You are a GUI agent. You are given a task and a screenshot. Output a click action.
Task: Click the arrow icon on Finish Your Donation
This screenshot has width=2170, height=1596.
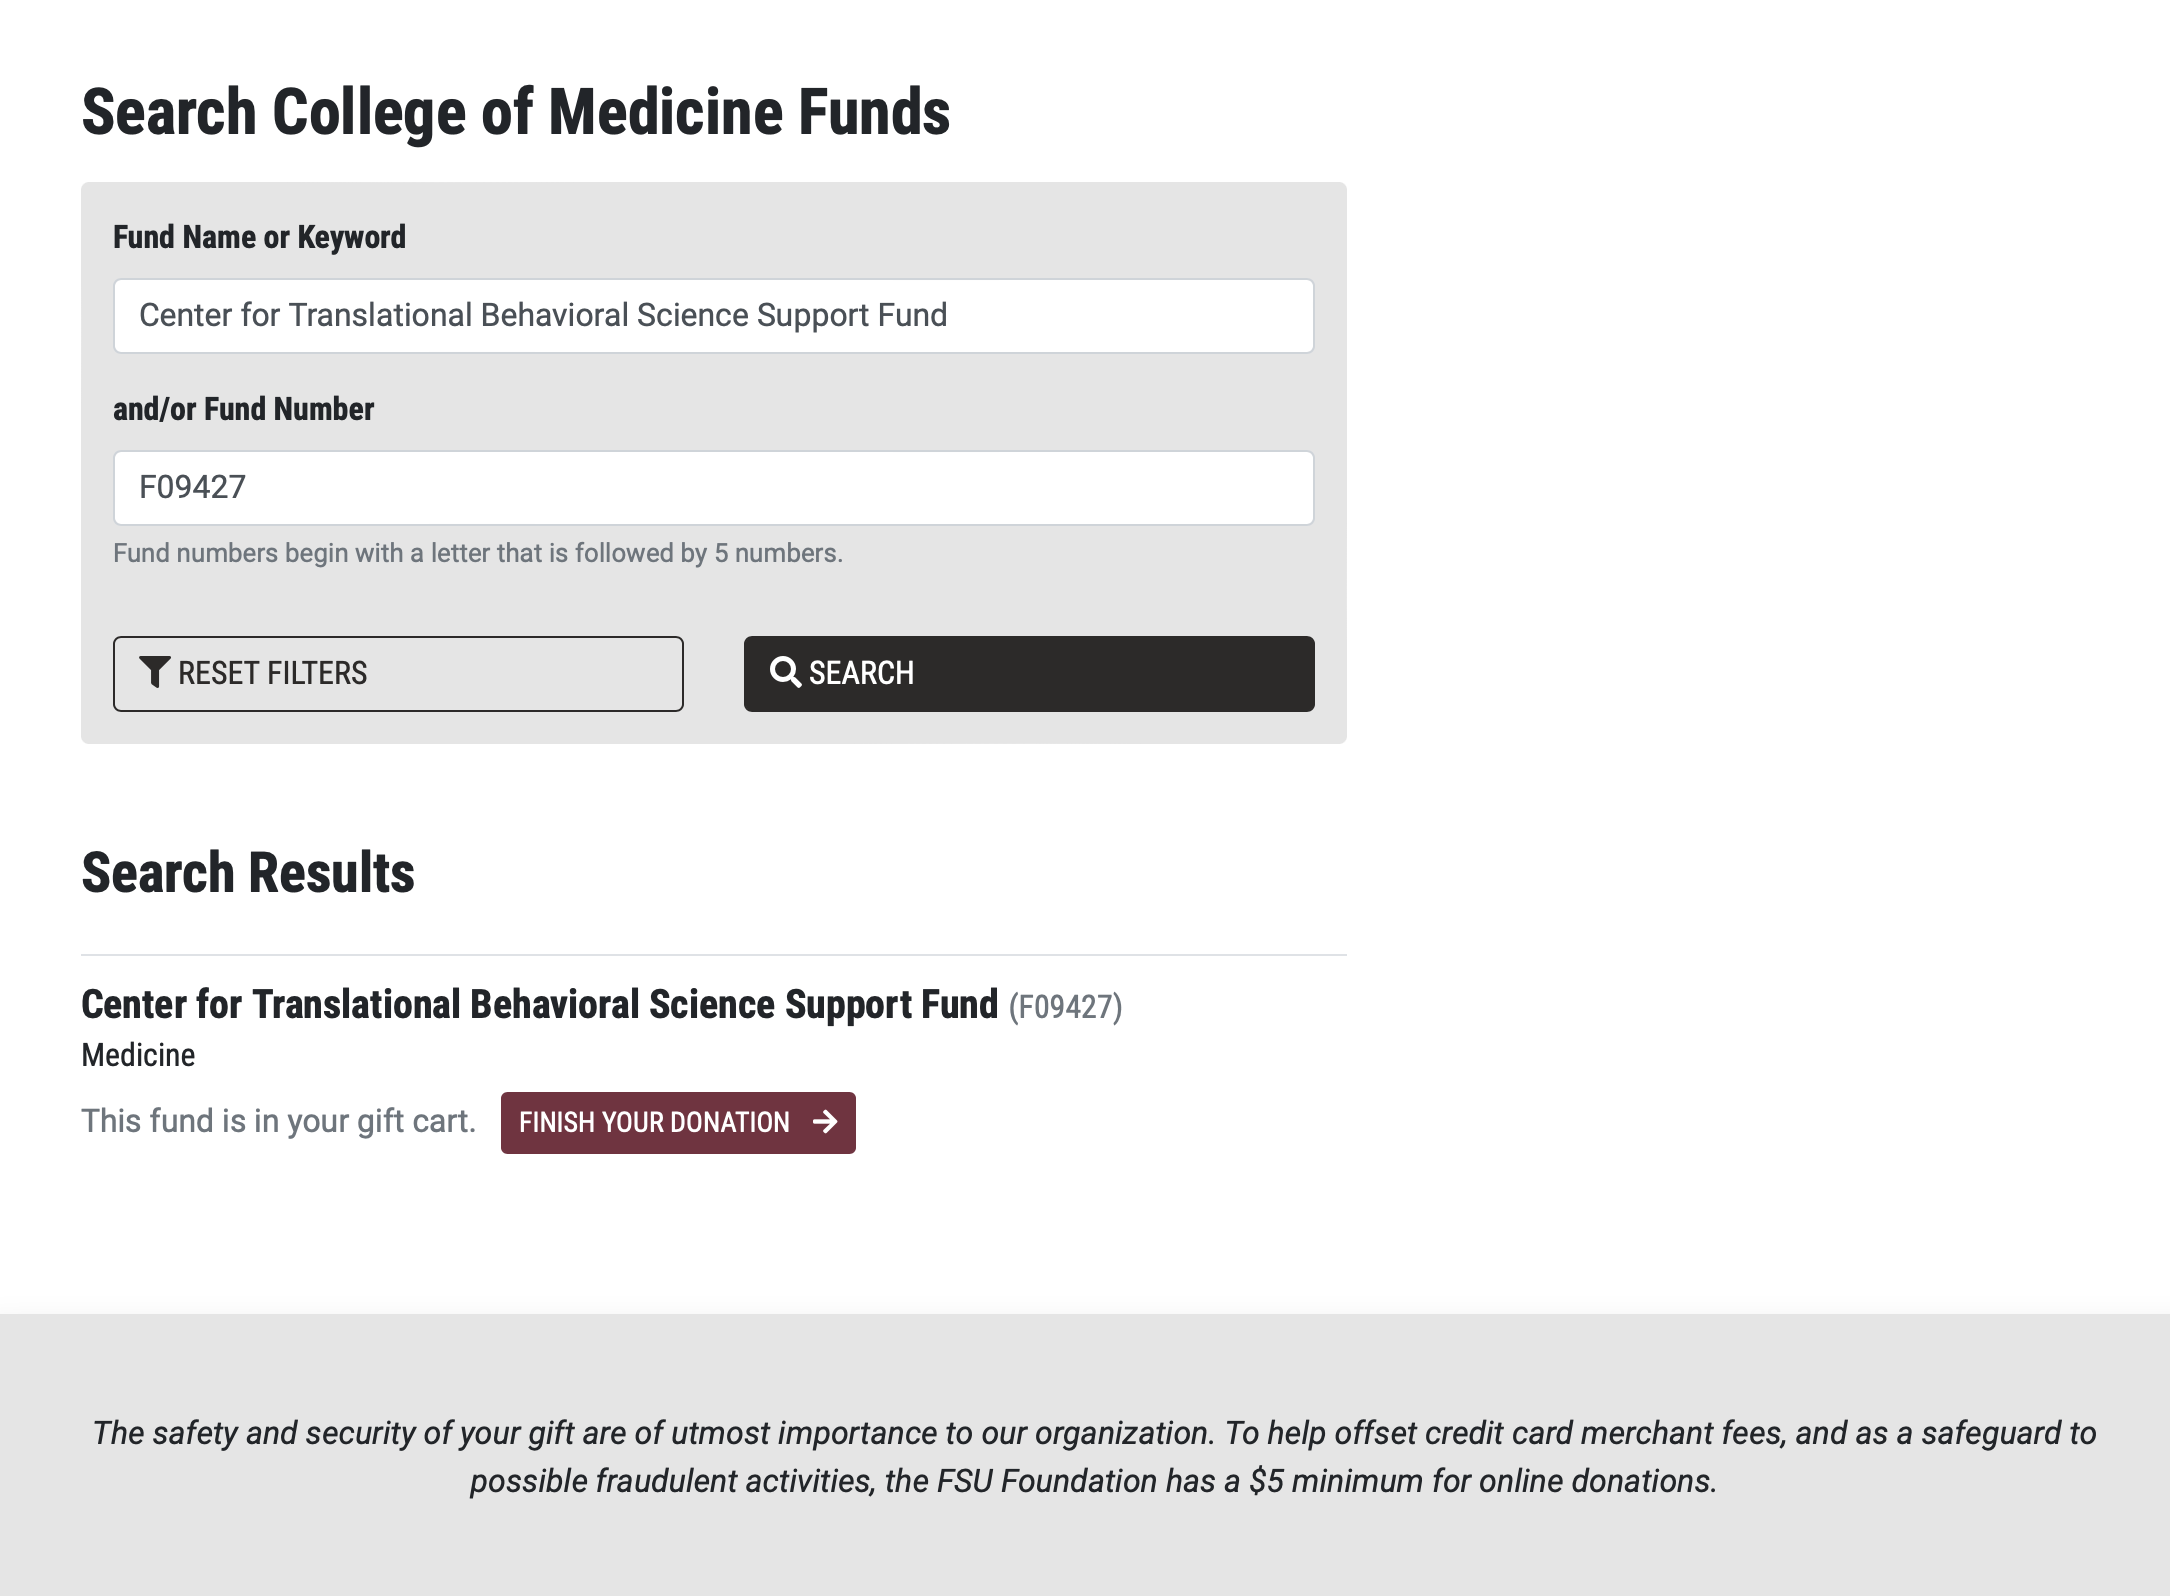tap(826, 1122)
